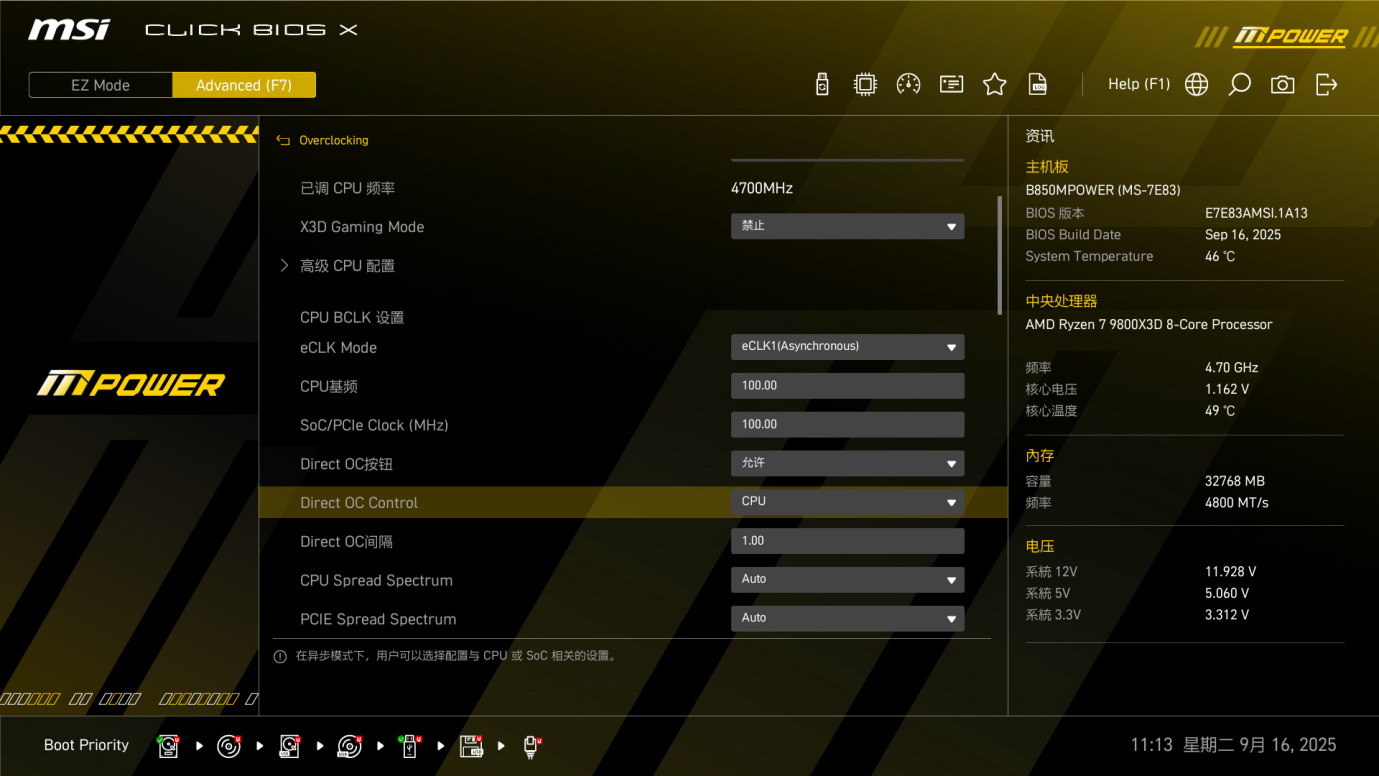Click the Boot Priority label
Viewport: 1379px width, 776px height.
coord(87,745)
